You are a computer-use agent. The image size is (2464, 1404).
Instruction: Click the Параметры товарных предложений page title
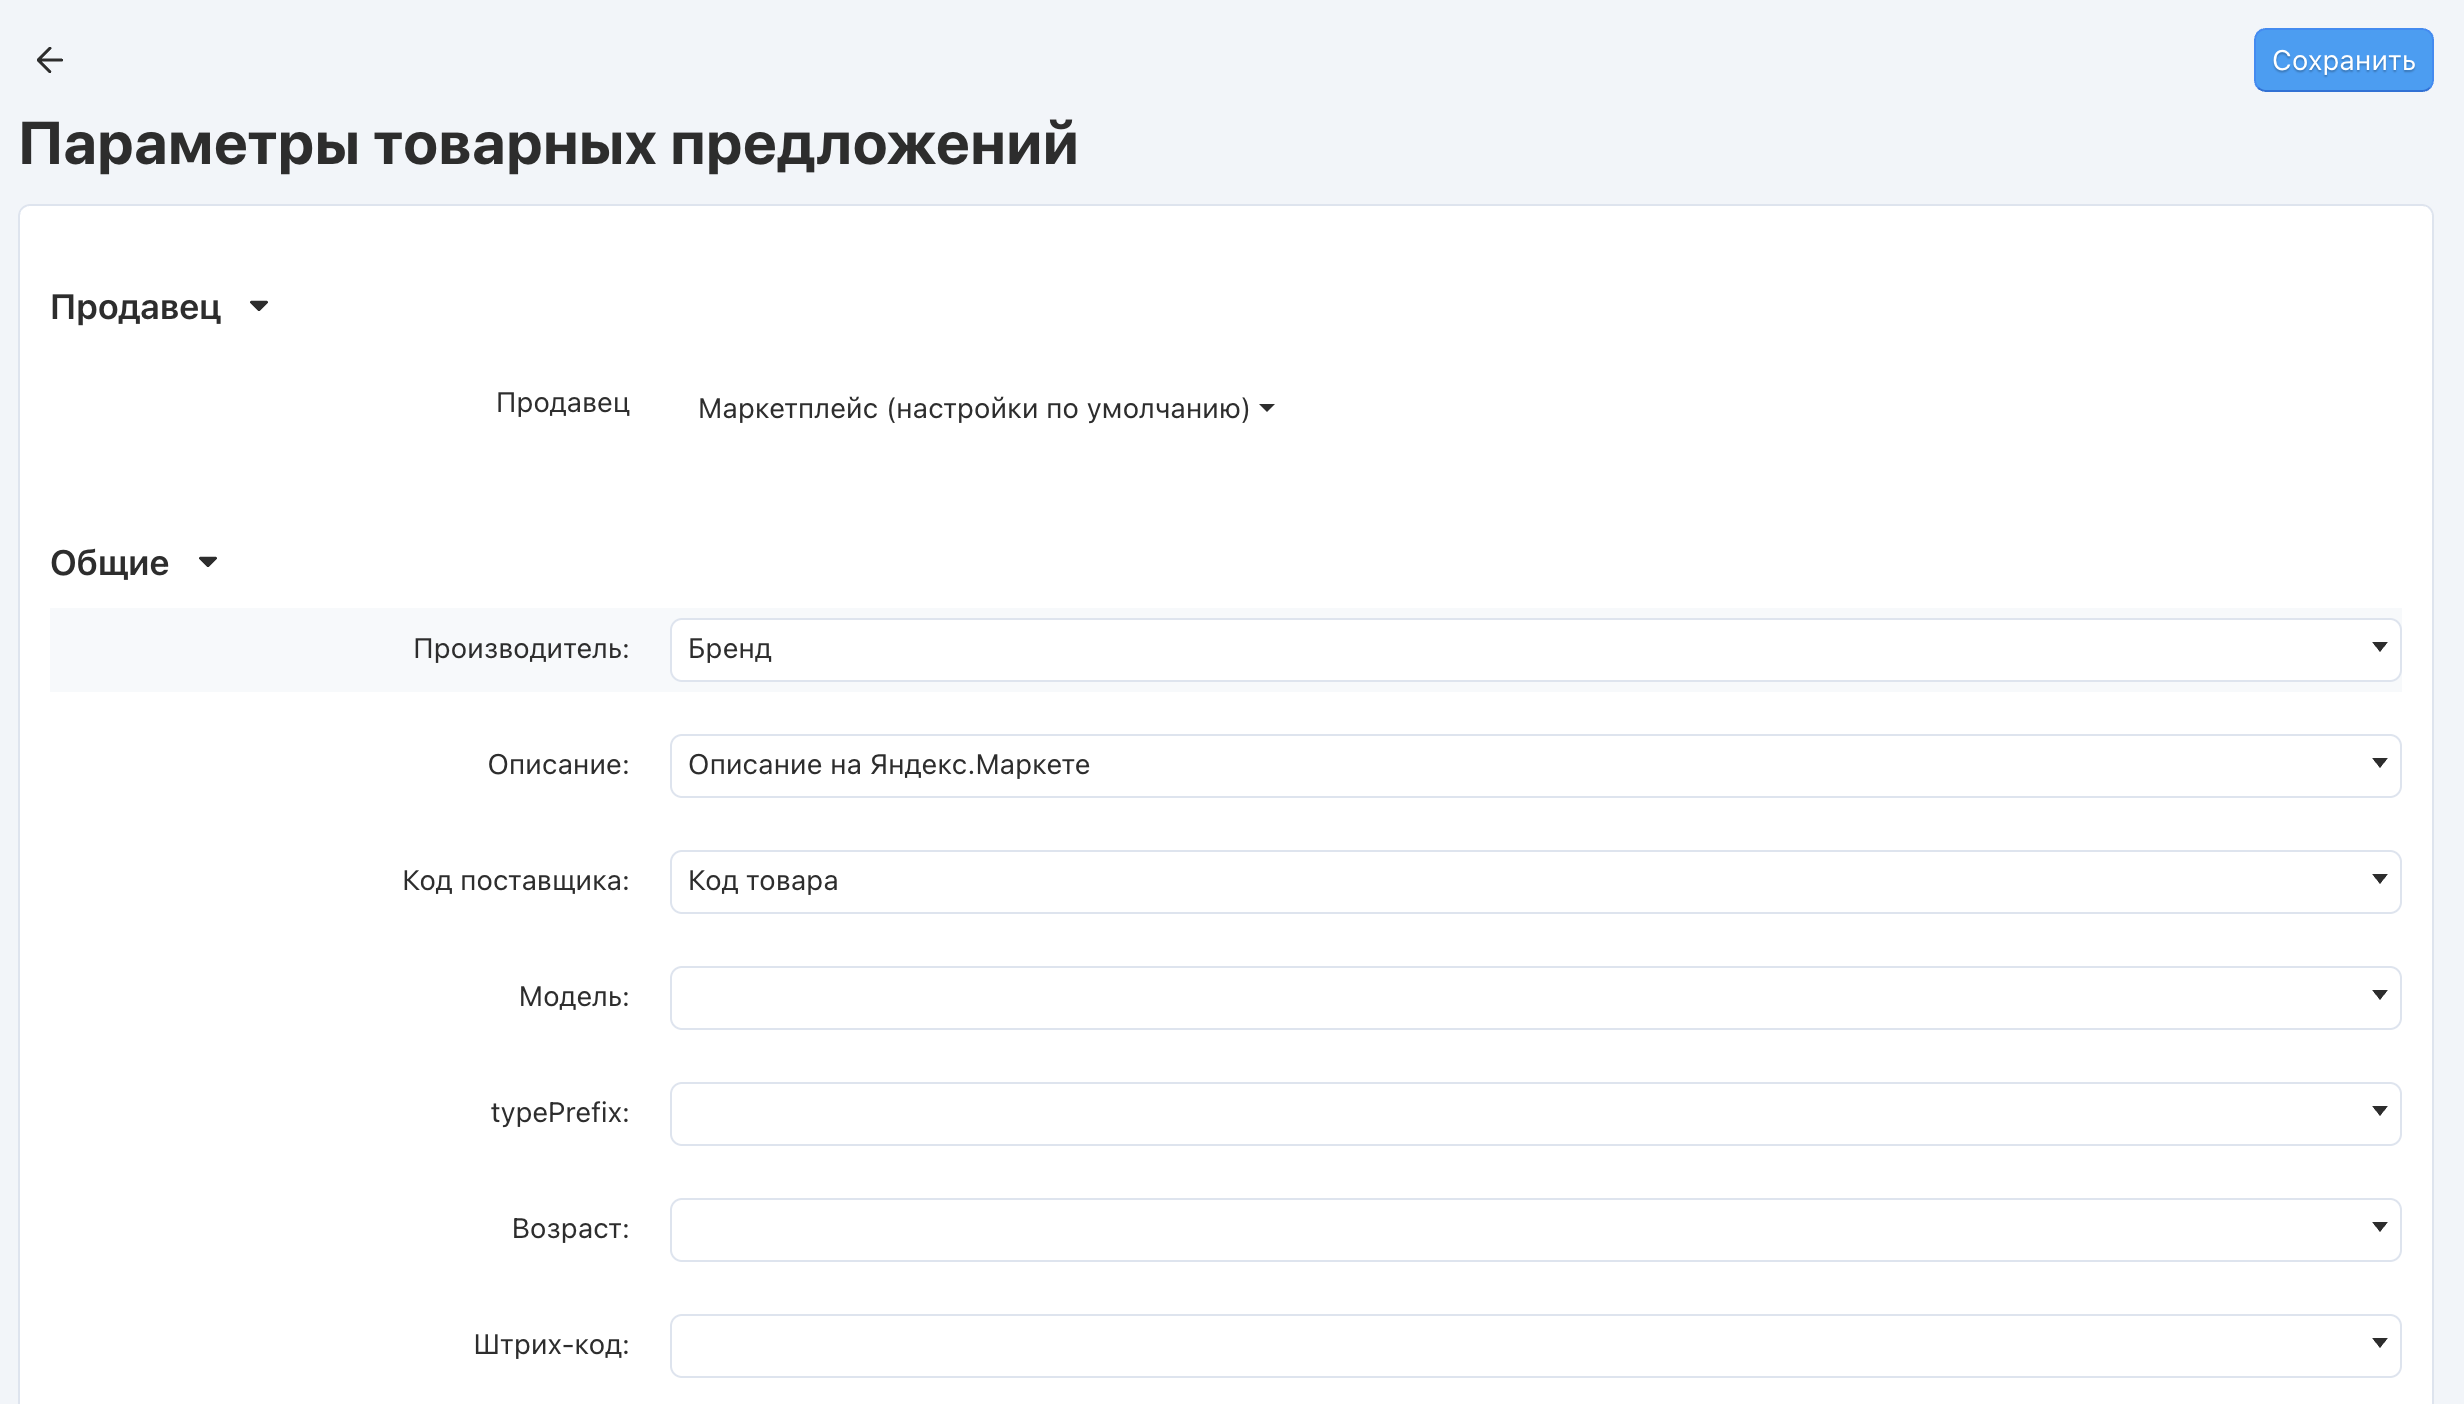pos(548,144)
